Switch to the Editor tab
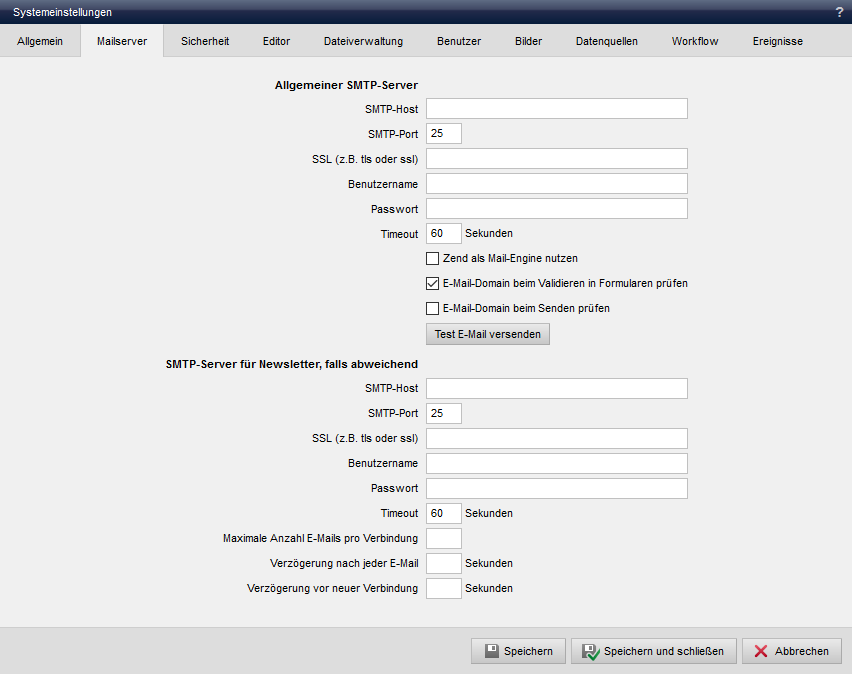The height and width of the screenshot is (674, 852). (276, 41)
